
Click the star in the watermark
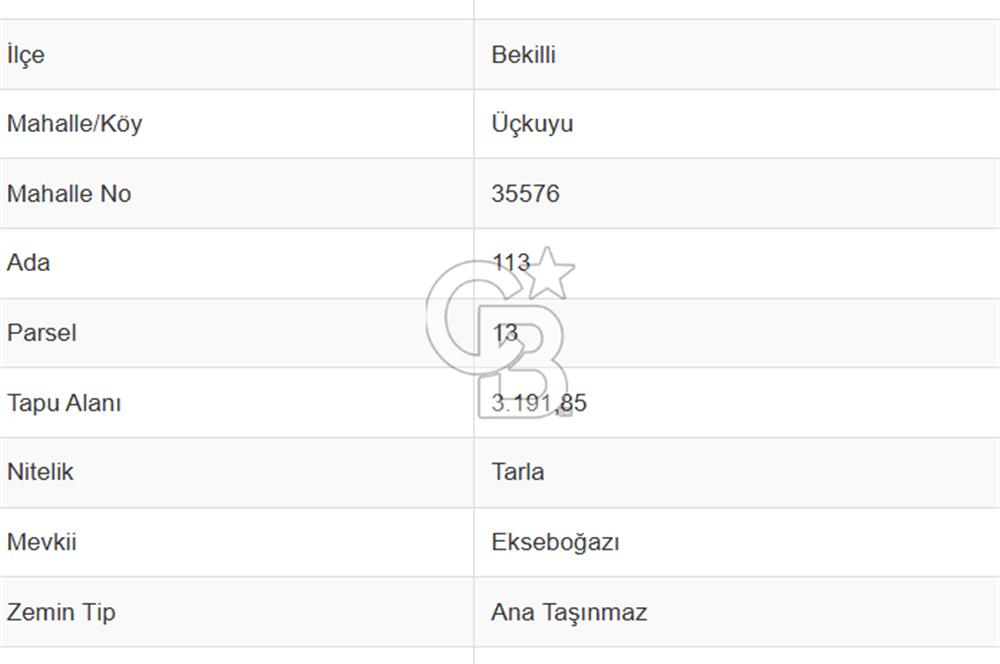pyautogui.click(x=548, y=273)
